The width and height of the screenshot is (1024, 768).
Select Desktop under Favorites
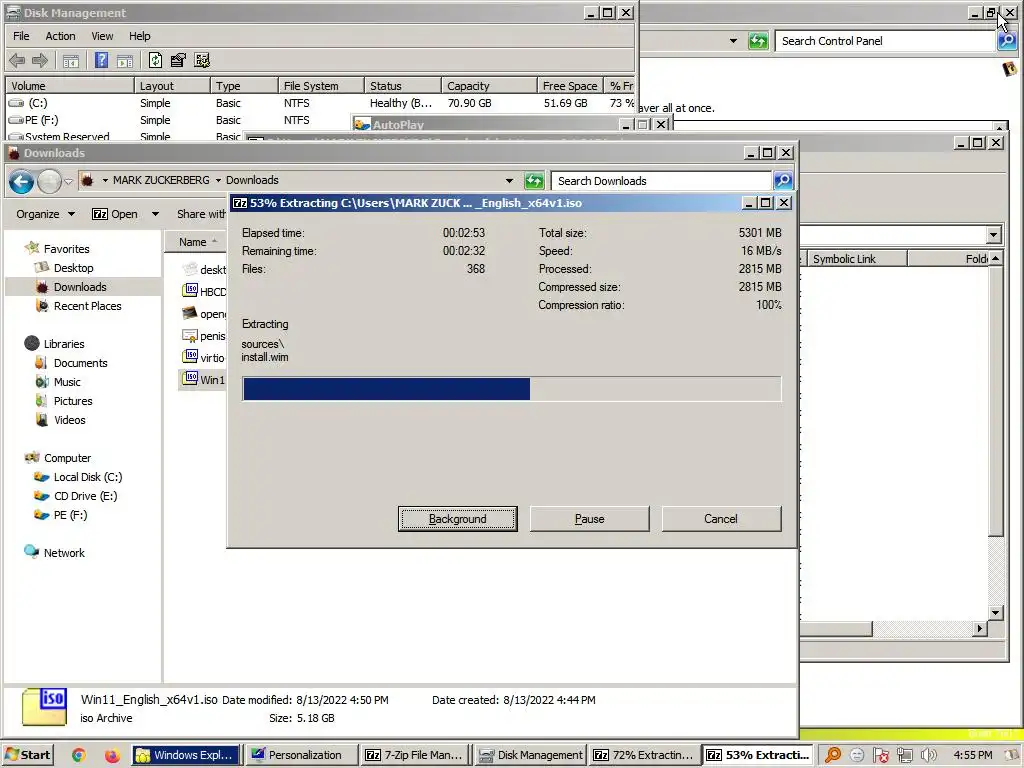[73, 268]
